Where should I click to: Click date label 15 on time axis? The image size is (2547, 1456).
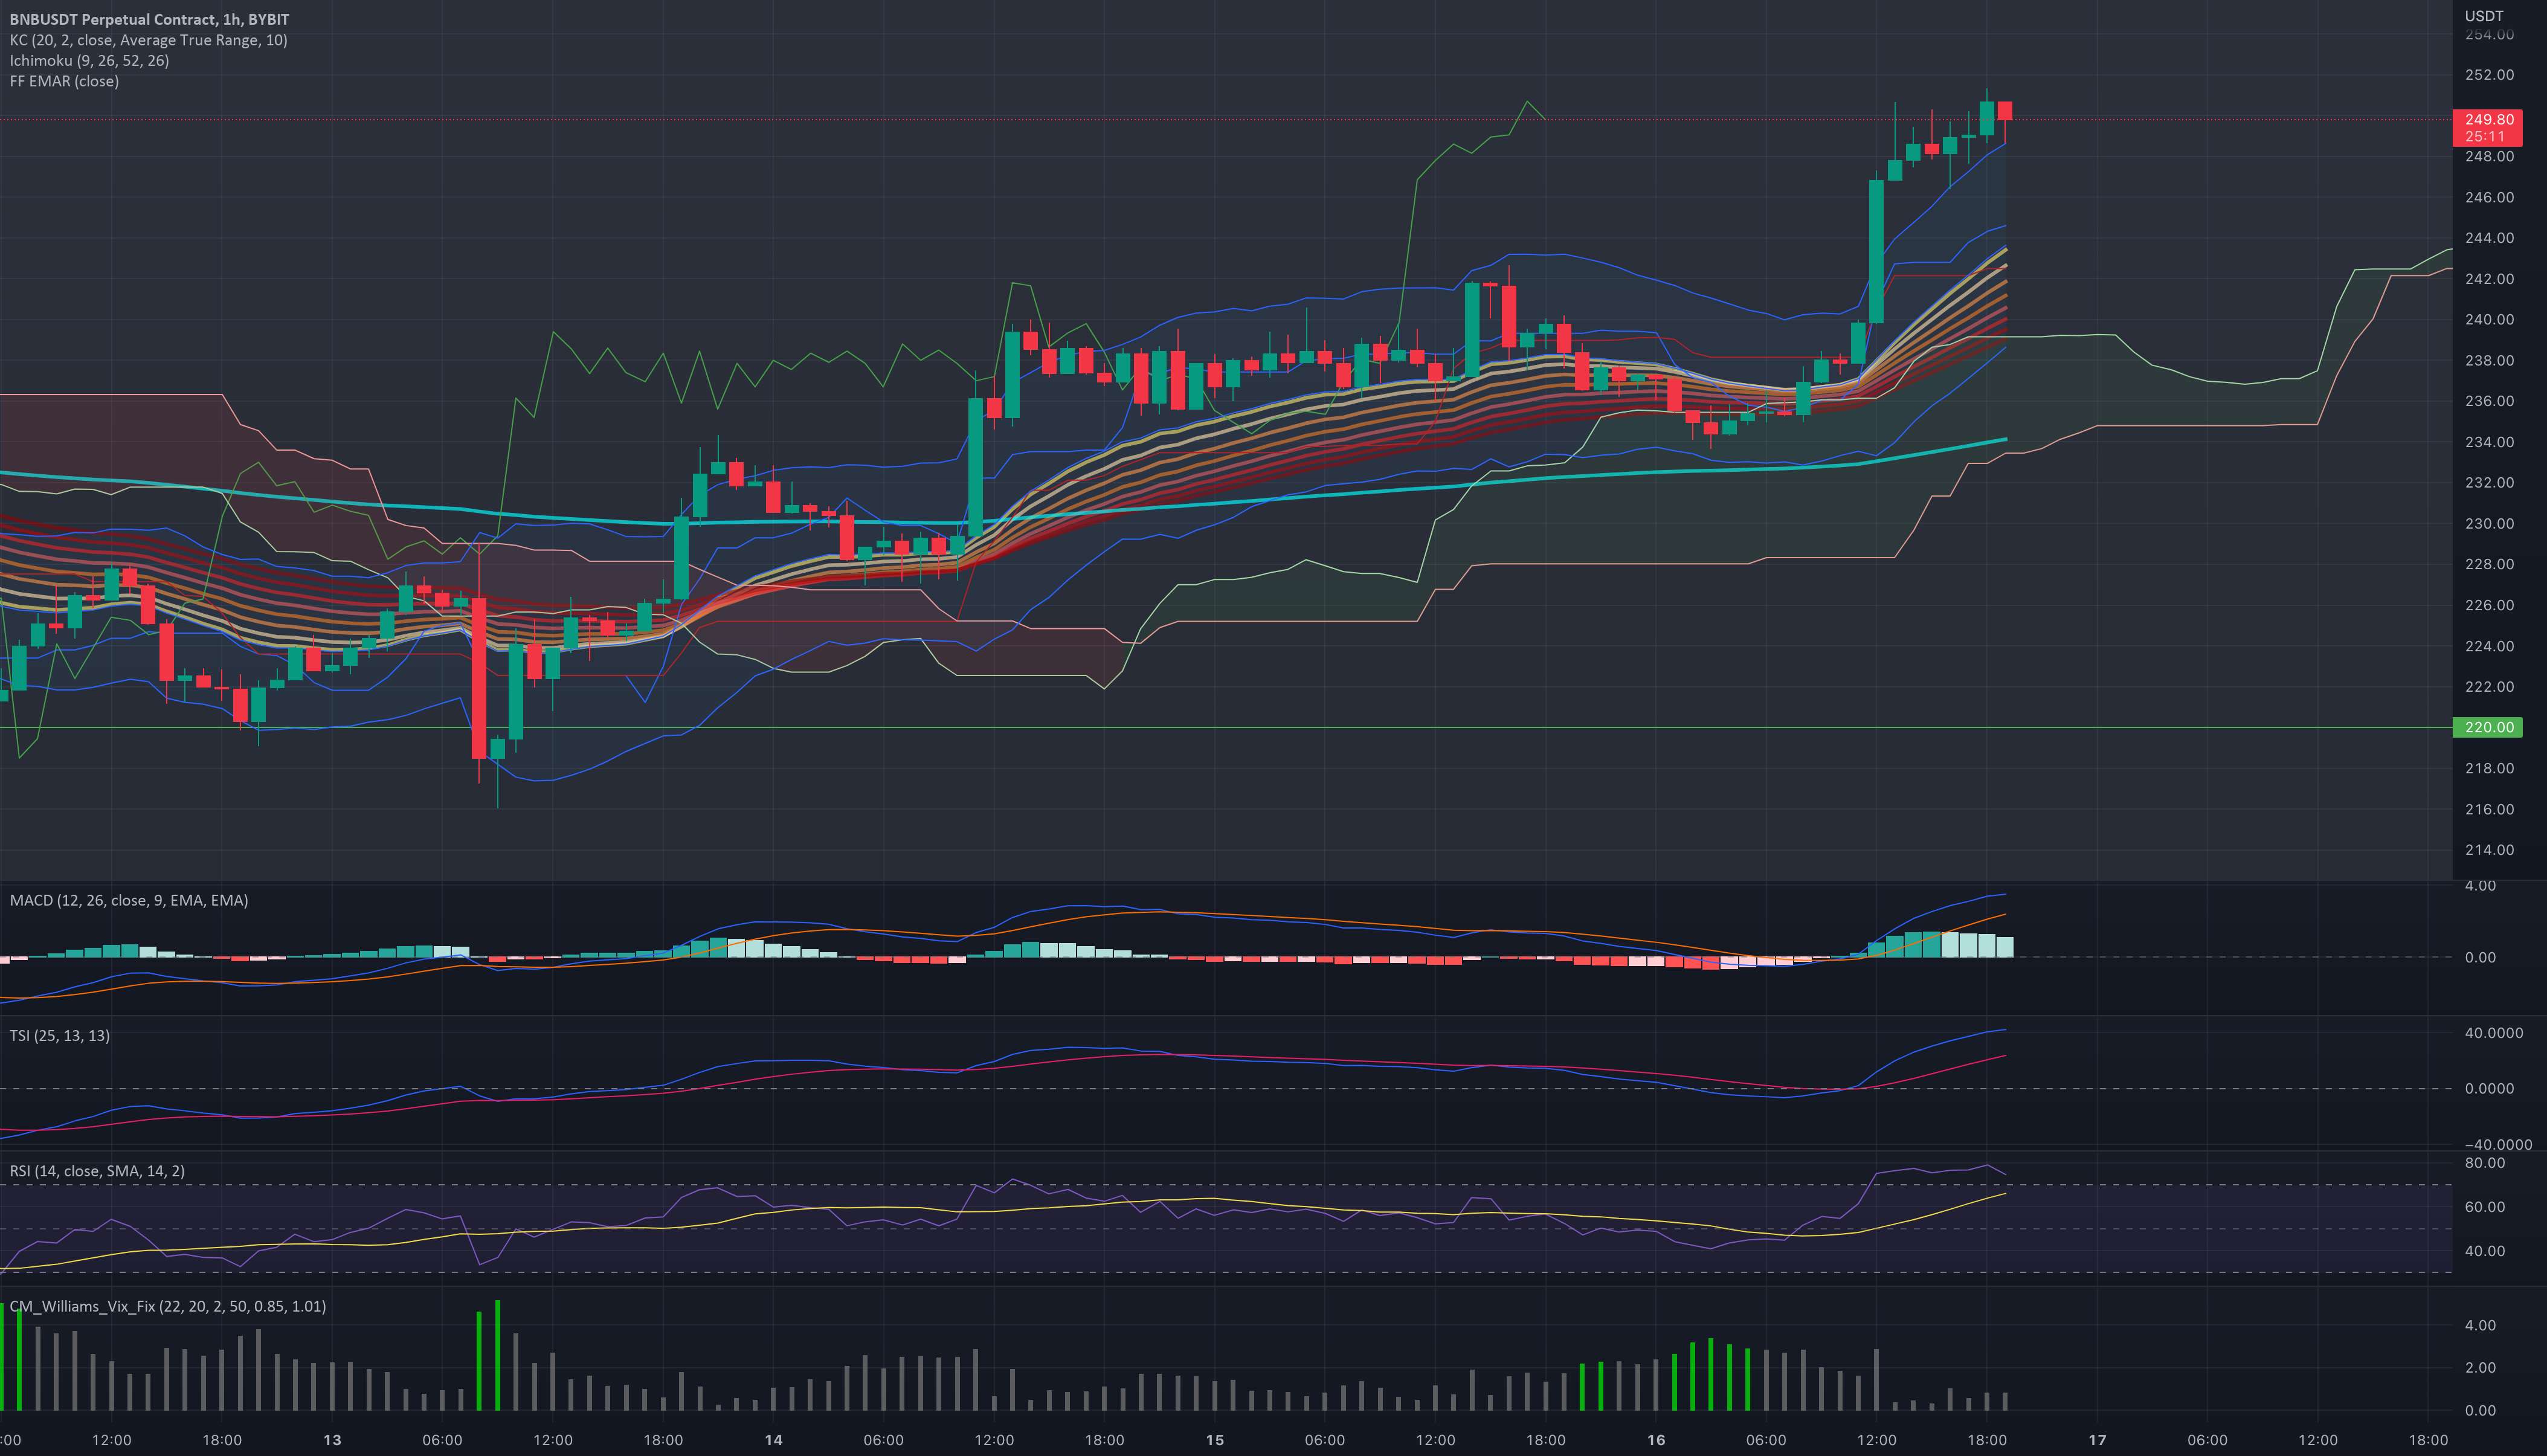[1214, 1440]
